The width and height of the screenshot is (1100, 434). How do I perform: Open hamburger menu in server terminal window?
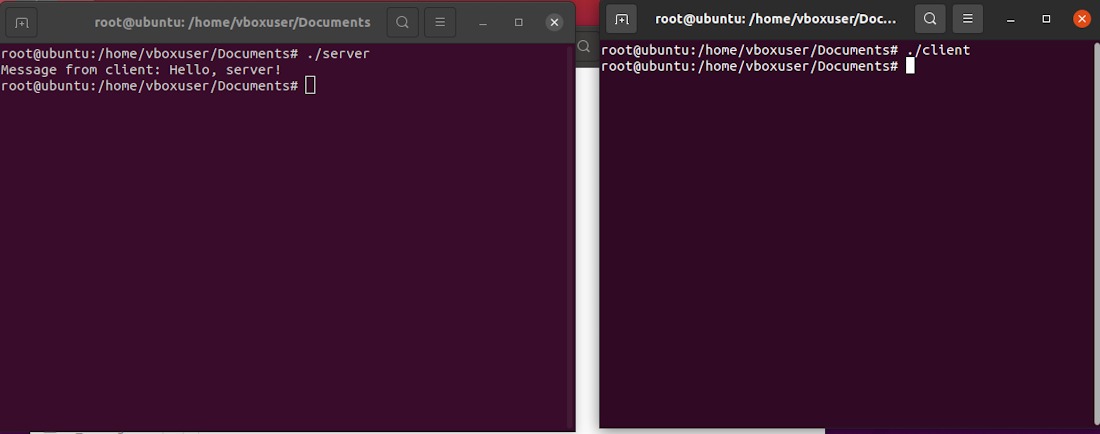pos(440,22)
